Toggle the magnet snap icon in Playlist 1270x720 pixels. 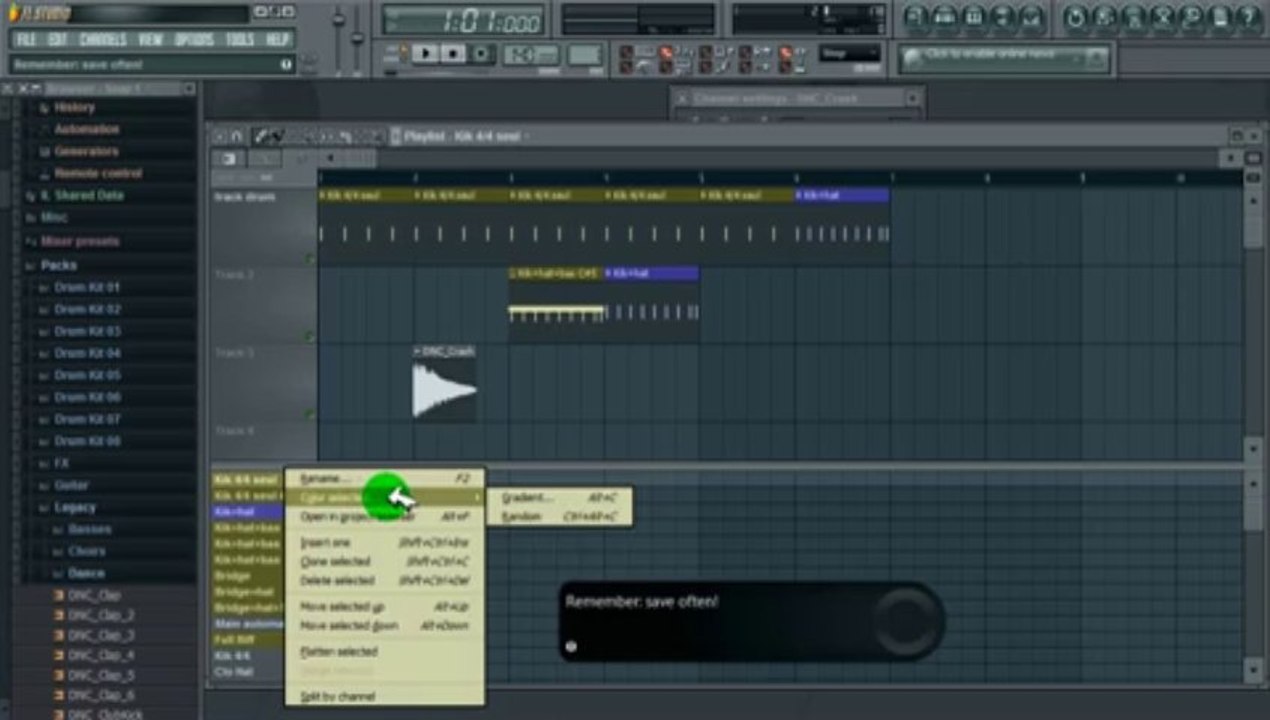pos(237,136)
